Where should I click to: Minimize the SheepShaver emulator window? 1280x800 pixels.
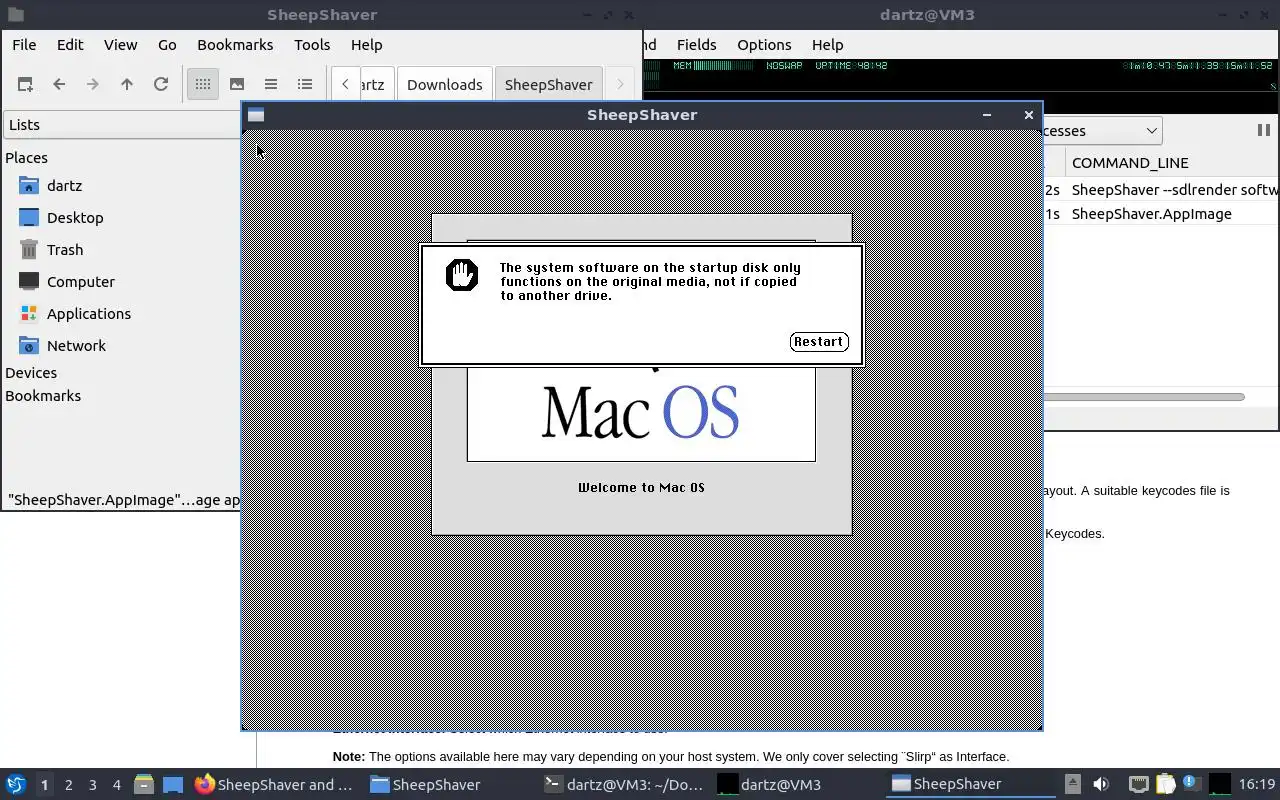point(987,115)
